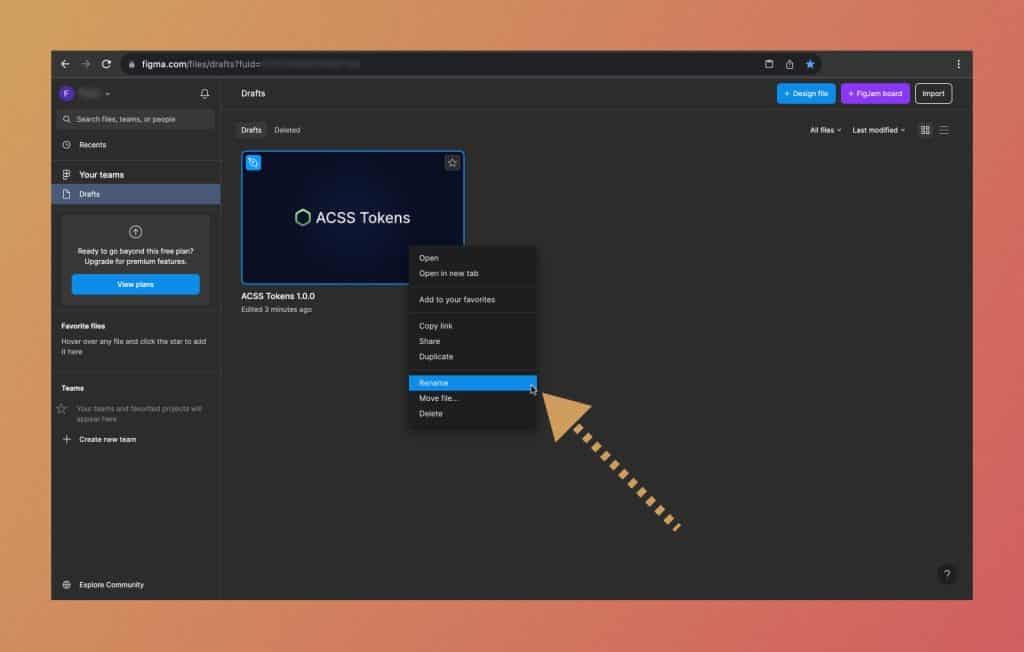
Task: Click the purple FigJam board button
Action: [874, 93]
